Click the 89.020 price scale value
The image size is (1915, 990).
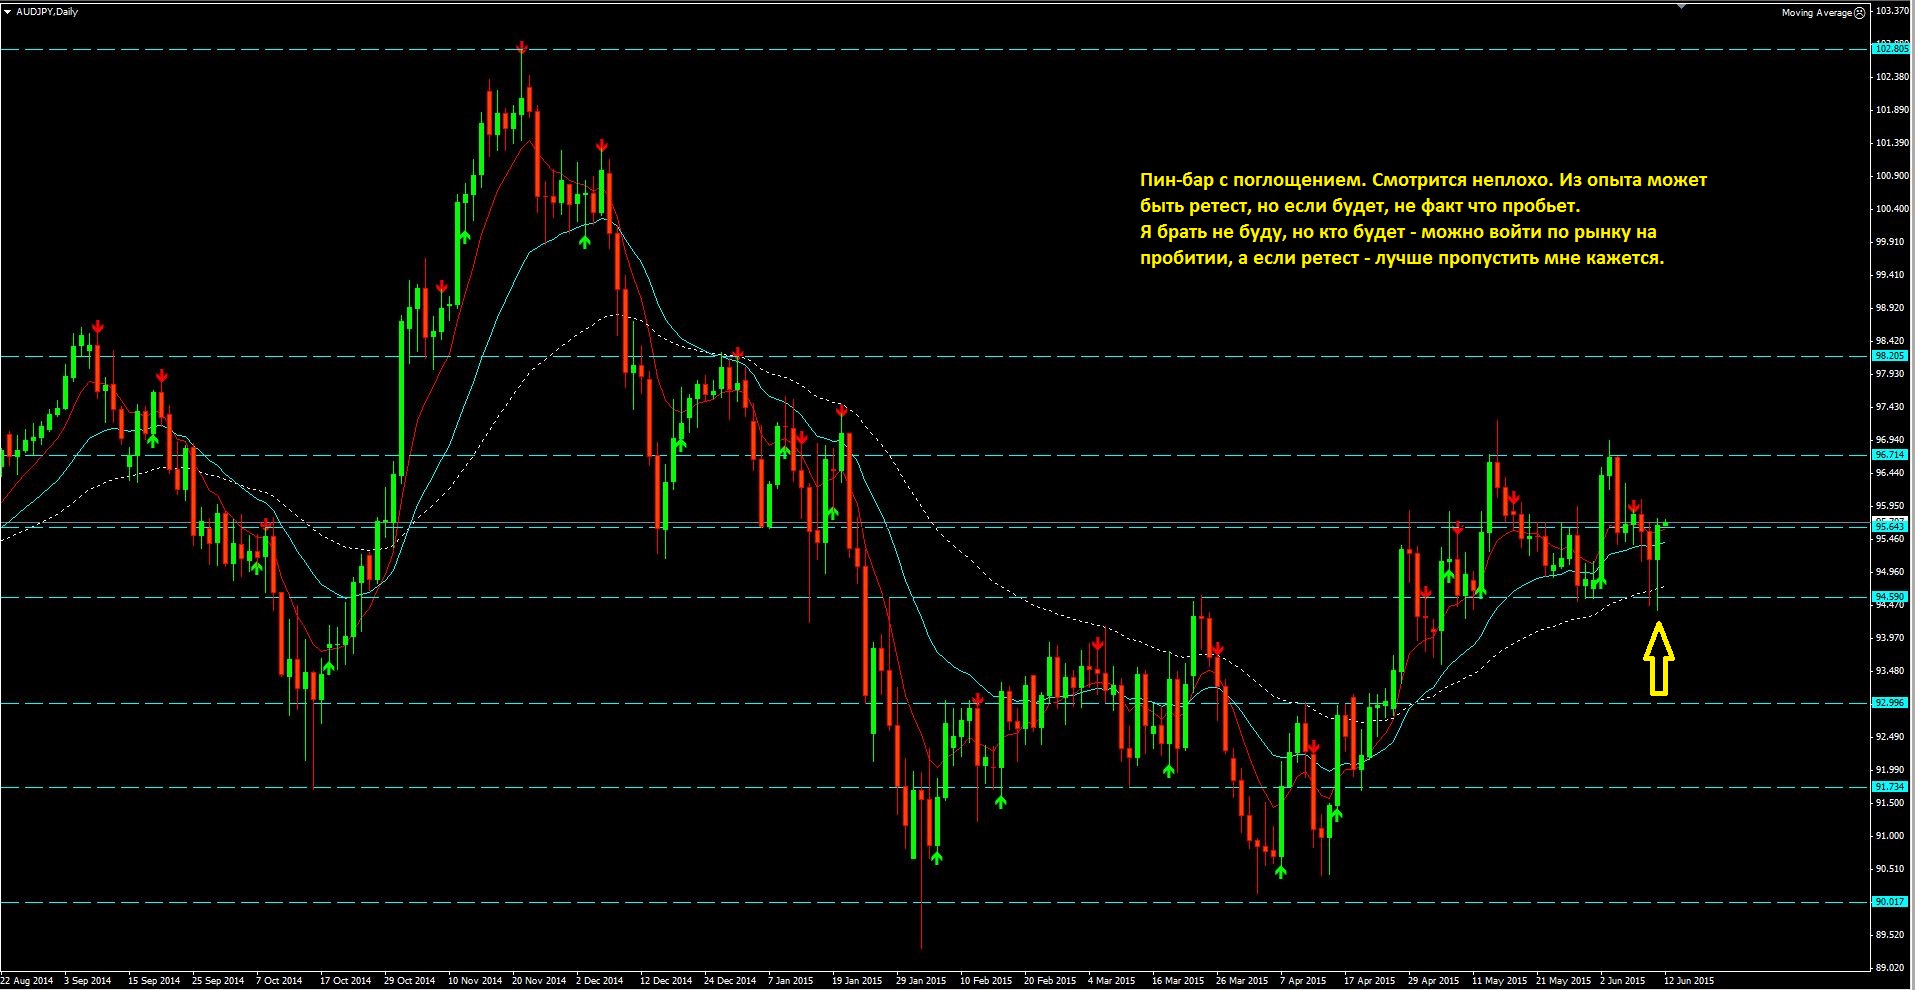pyautogui.click(x=1892, y=968)
